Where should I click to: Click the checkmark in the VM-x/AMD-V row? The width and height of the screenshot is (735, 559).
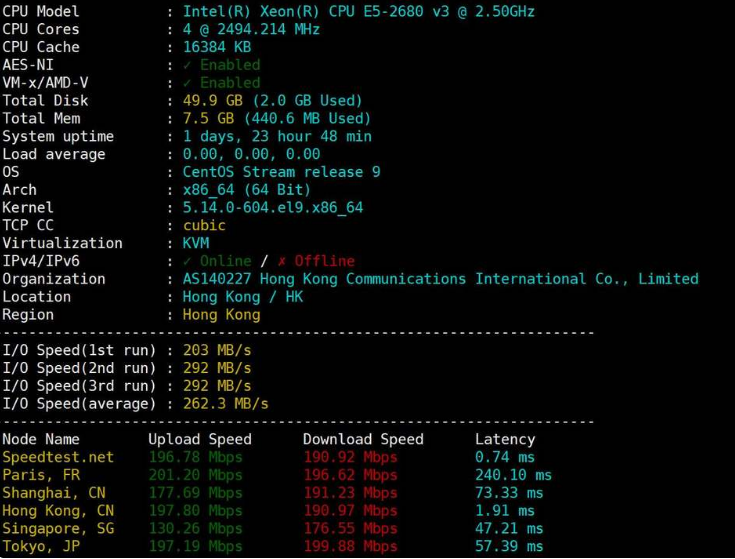coord(187,83)
